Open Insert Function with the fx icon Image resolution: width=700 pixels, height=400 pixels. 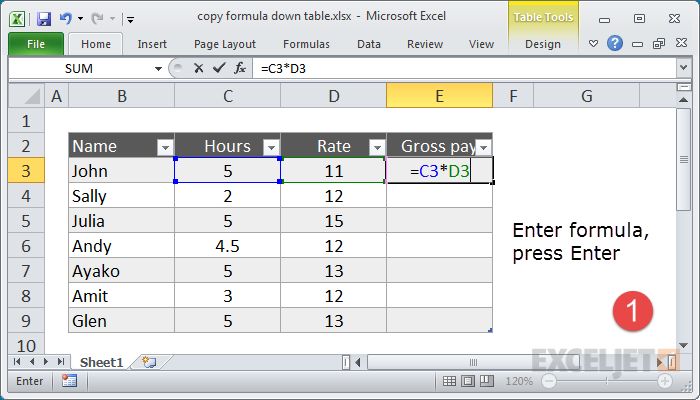[x=240, y=68]
